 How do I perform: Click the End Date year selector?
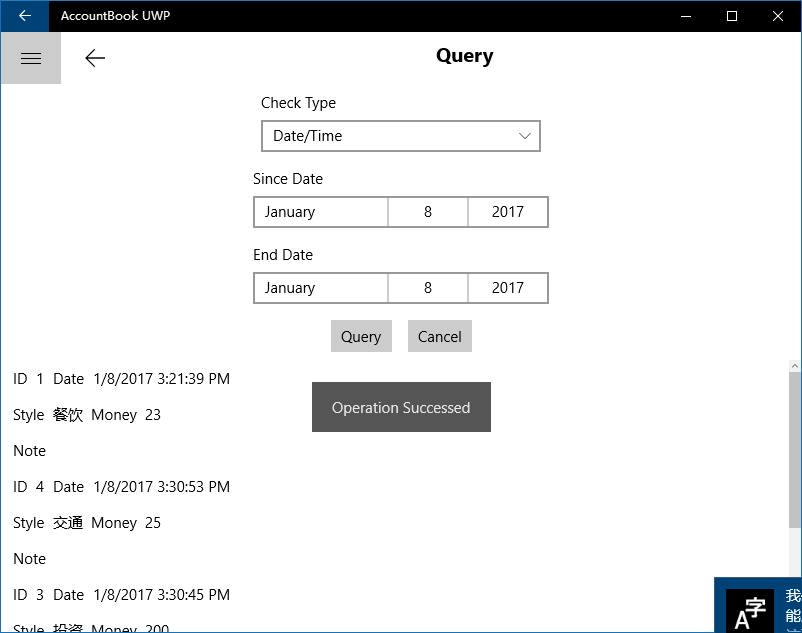(508, 288)
